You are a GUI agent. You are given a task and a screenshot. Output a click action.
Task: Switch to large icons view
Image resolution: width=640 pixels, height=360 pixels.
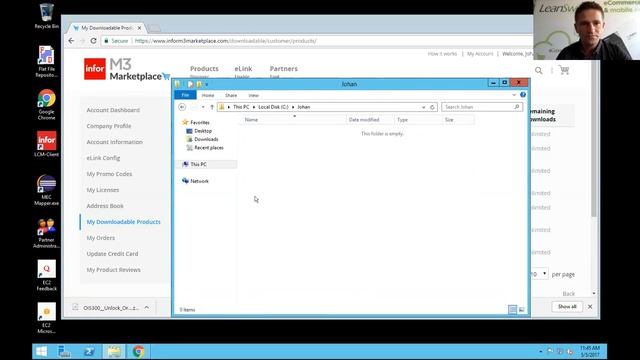pos(522,310)
